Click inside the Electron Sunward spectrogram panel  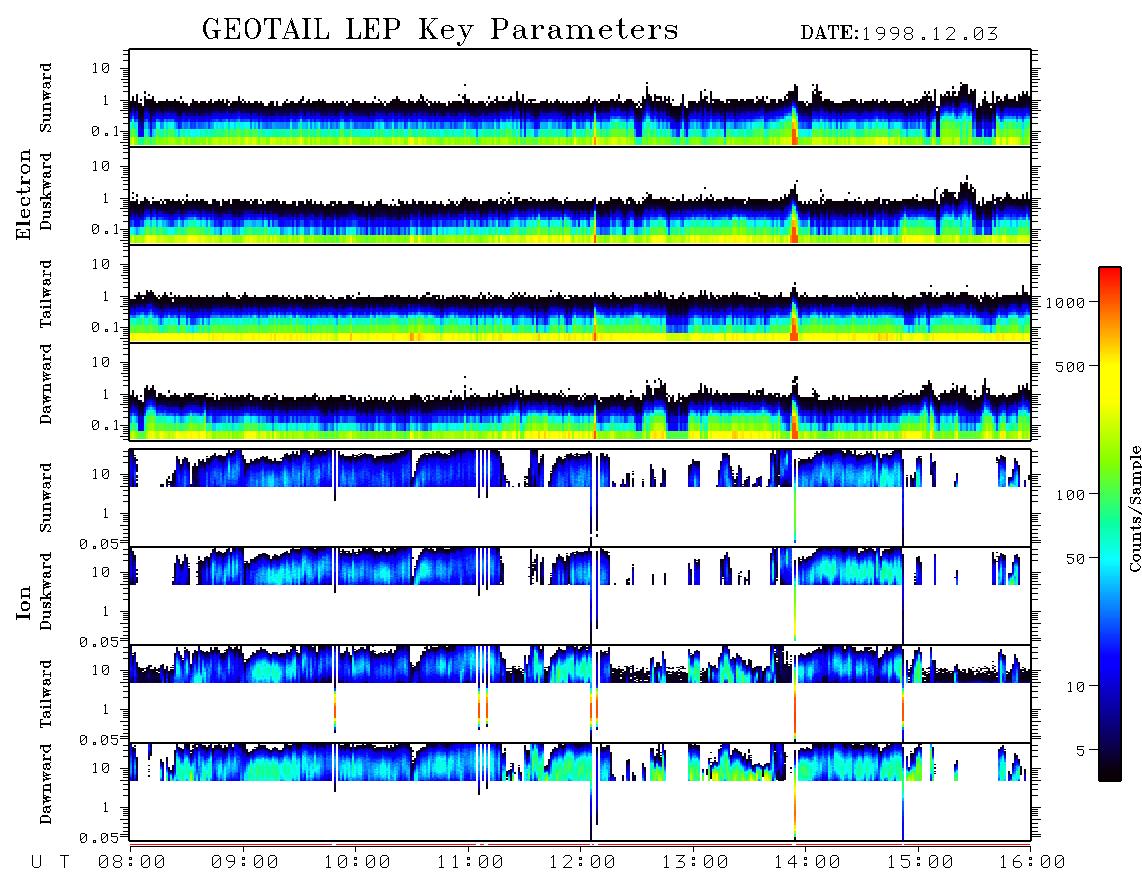click(x=580, y=98)
